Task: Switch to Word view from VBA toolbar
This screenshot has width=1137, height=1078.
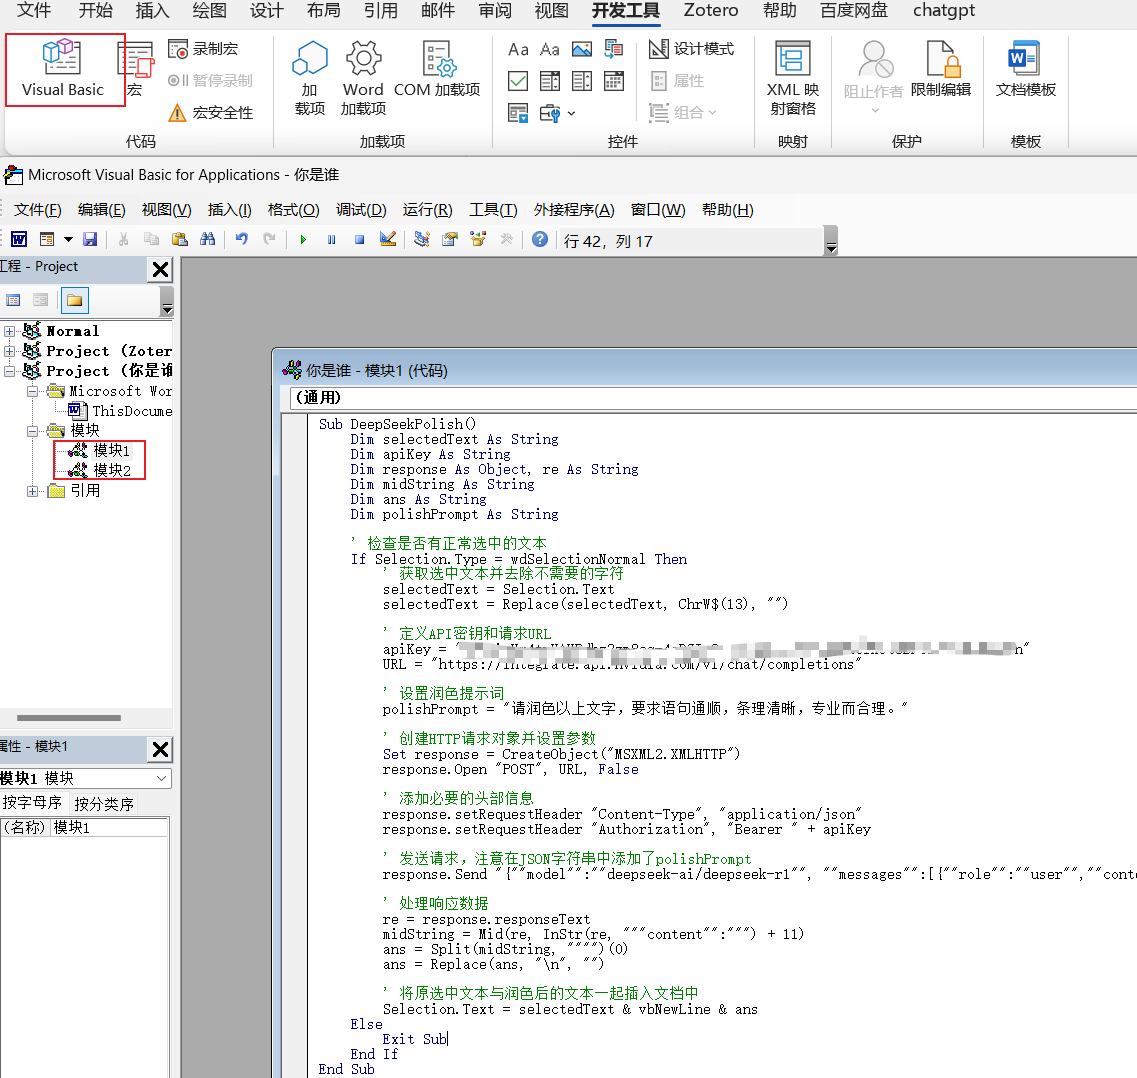Action: point(19,239)
